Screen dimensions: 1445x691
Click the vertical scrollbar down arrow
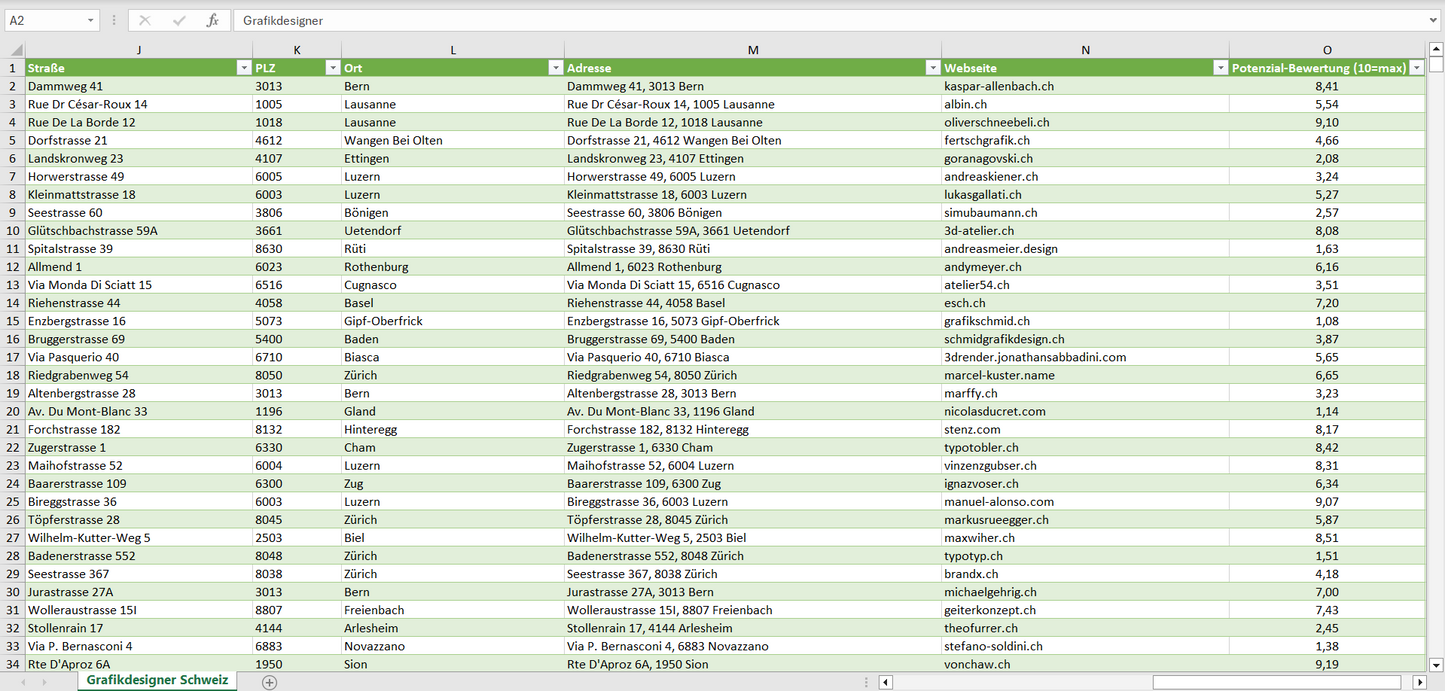pos(1436,664)
